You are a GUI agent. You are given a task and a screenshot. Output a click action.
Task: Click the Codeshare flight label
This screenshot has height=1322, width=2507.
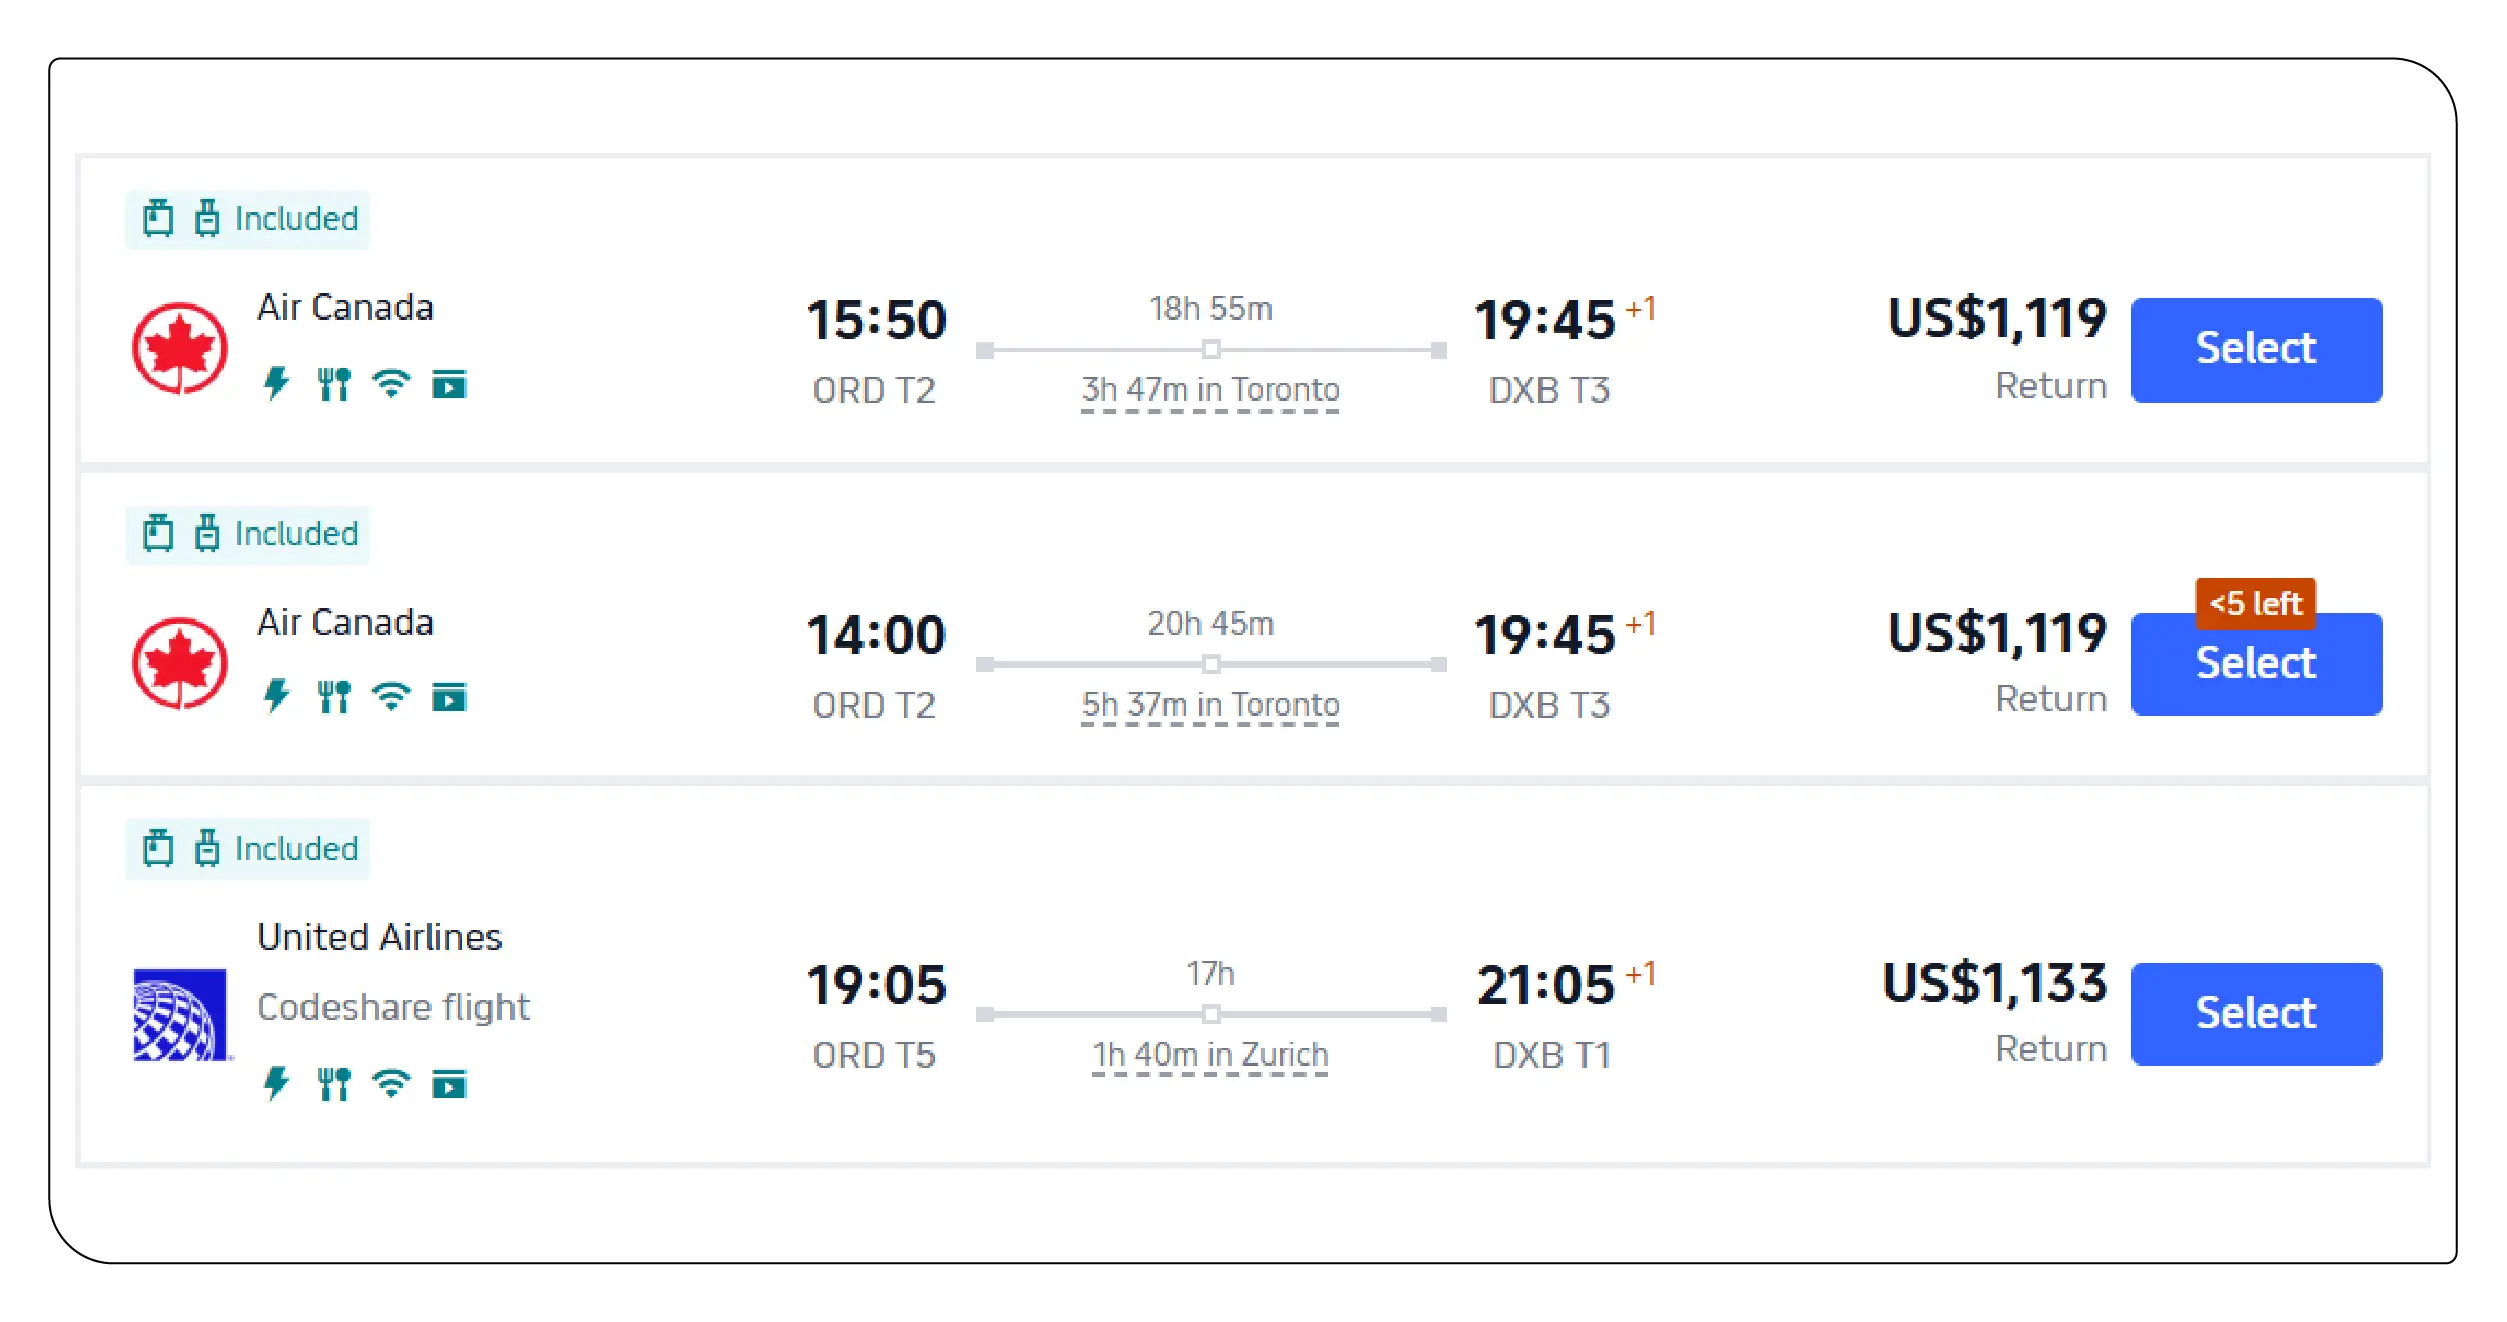393,1007
